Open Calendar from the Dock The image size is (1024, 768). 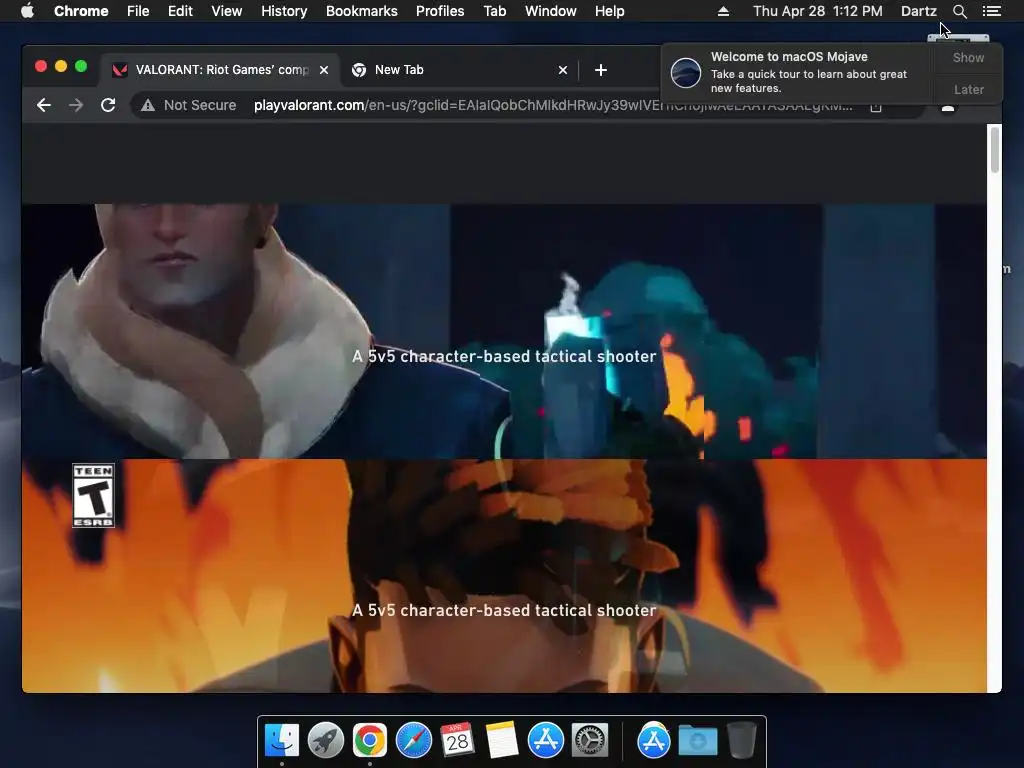tap(457, 740)
